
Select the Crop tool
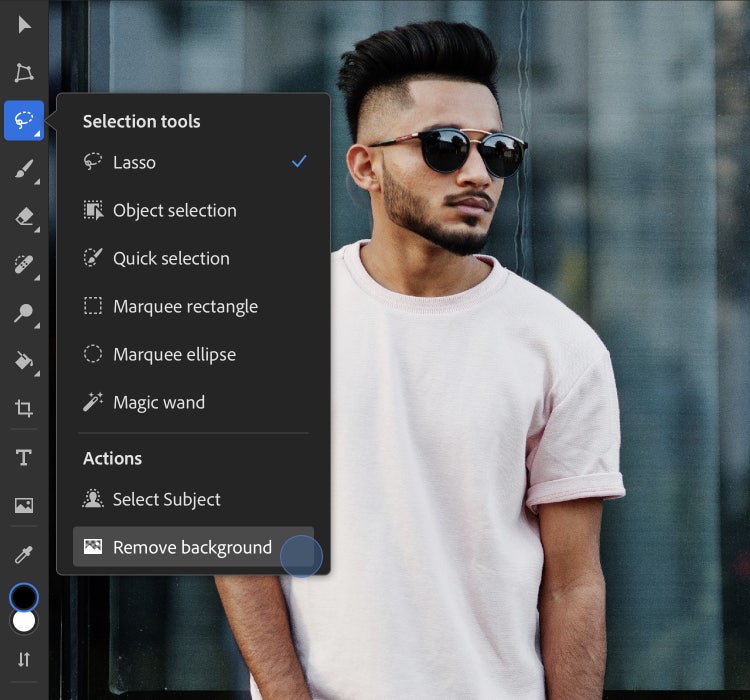coord(24,408)
